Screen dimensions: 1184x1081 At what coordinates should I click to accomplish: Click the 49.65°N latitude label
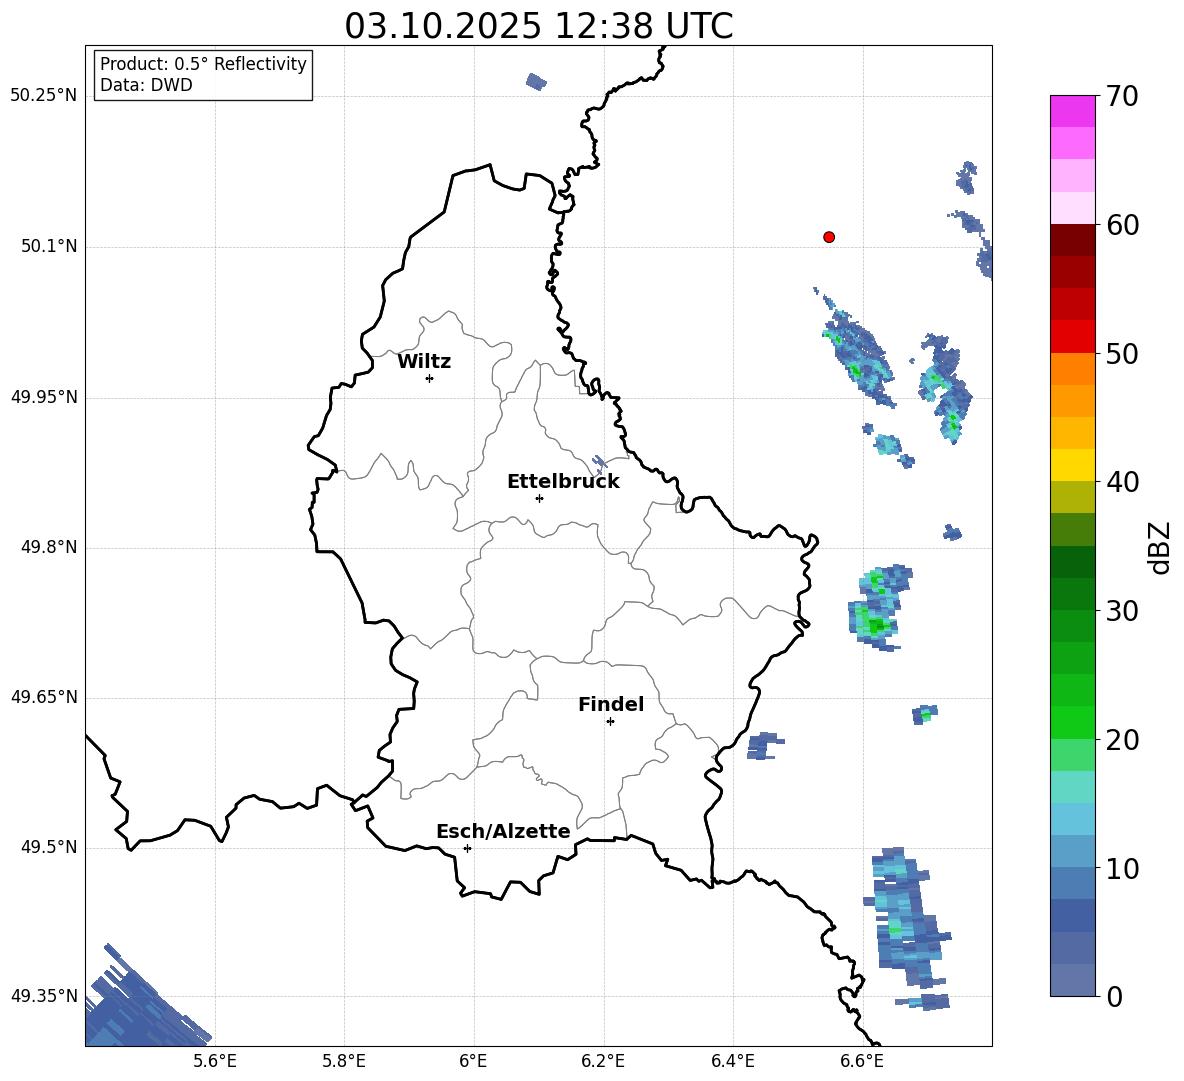43,697
